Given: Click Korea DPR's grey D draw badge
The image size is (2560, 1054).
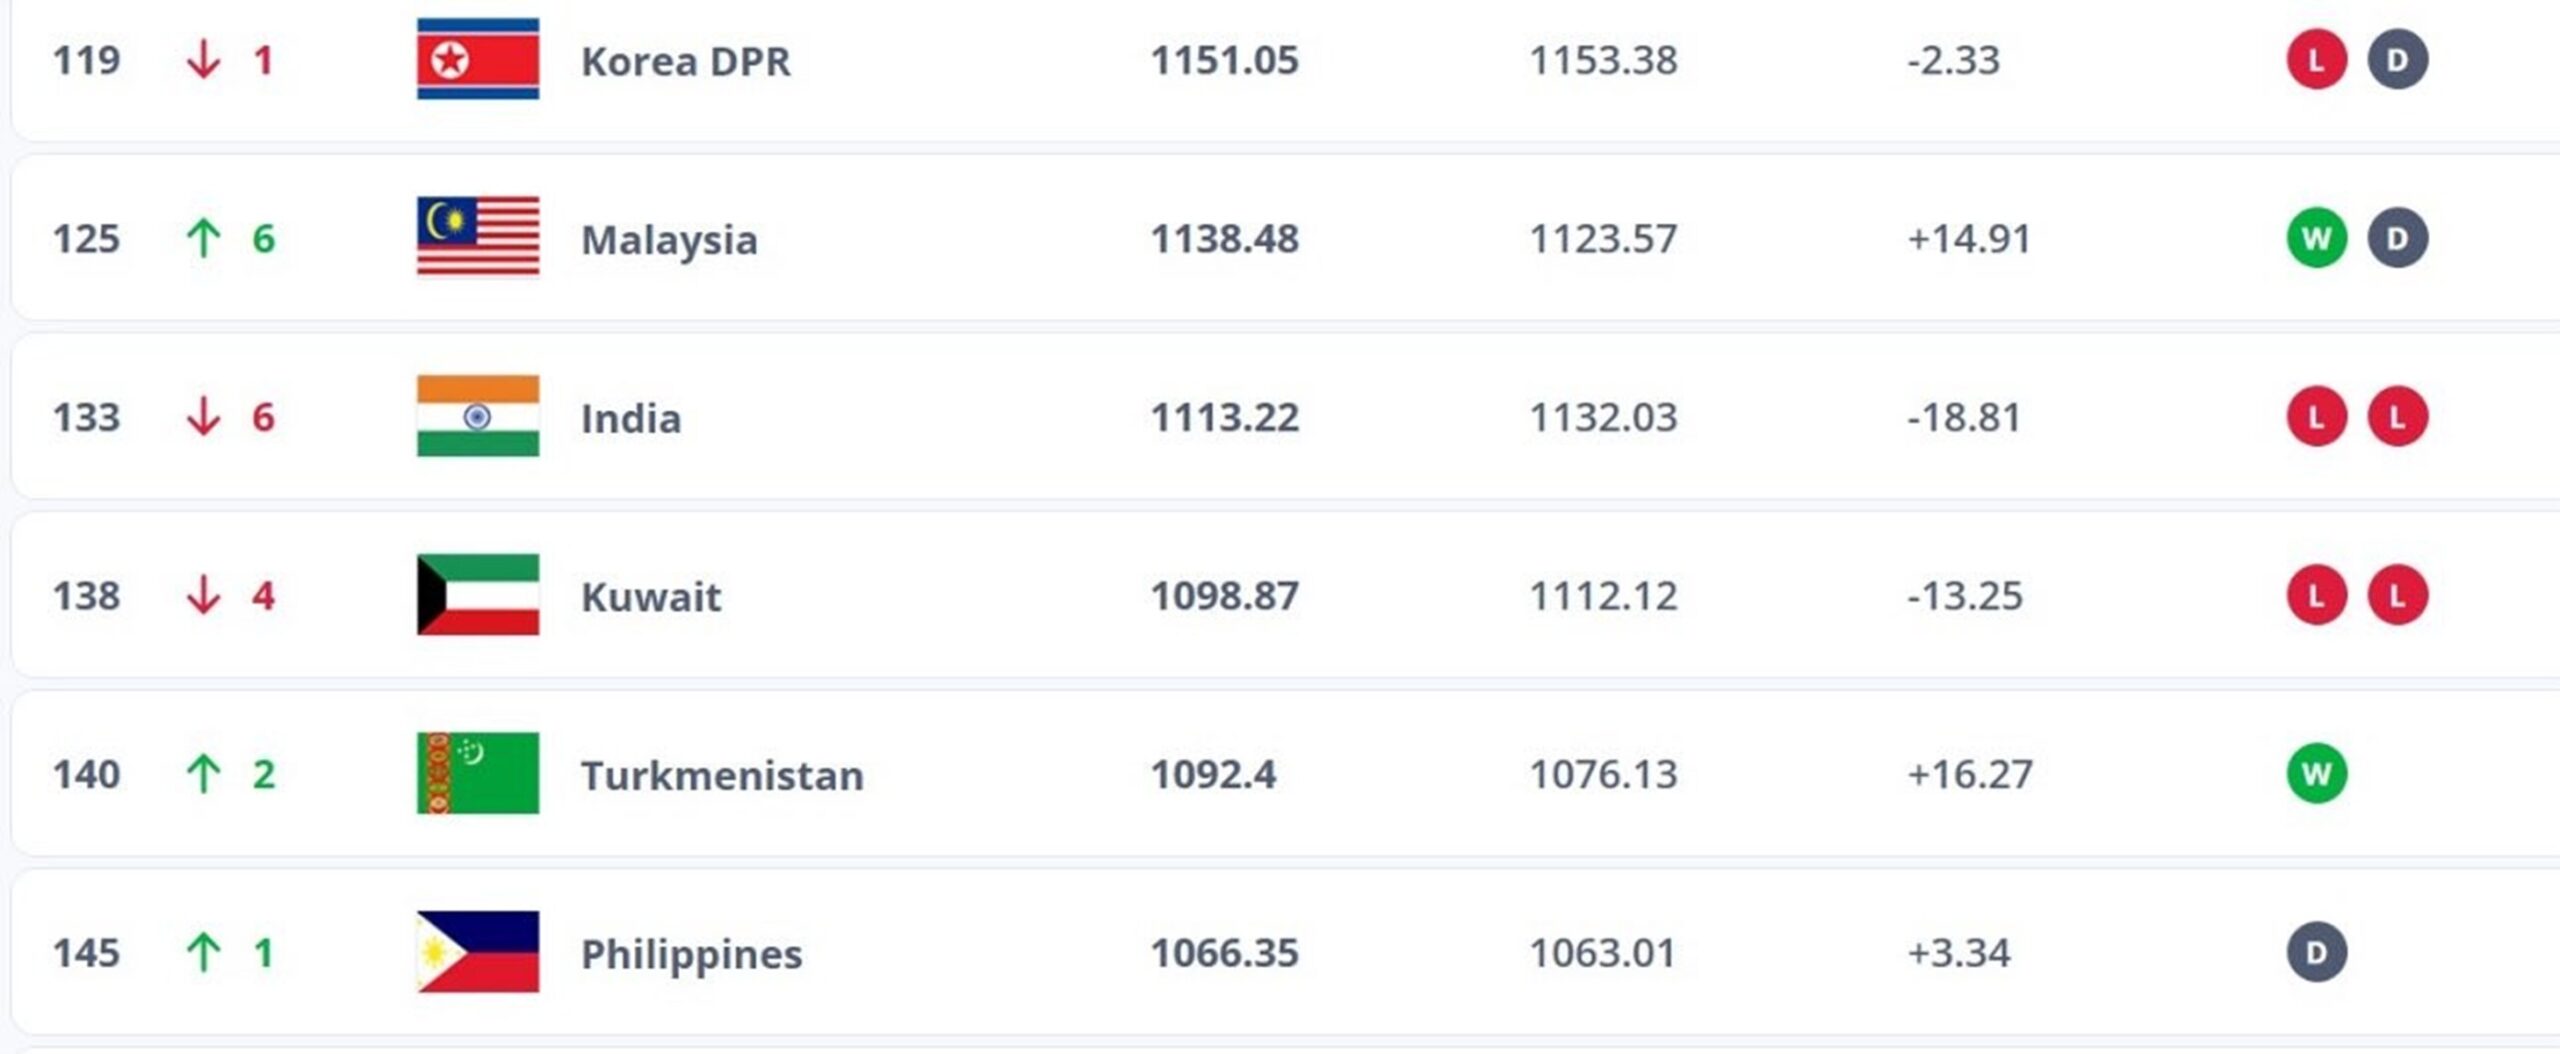Looking at the screenshot, I should tap(2398, 60).
